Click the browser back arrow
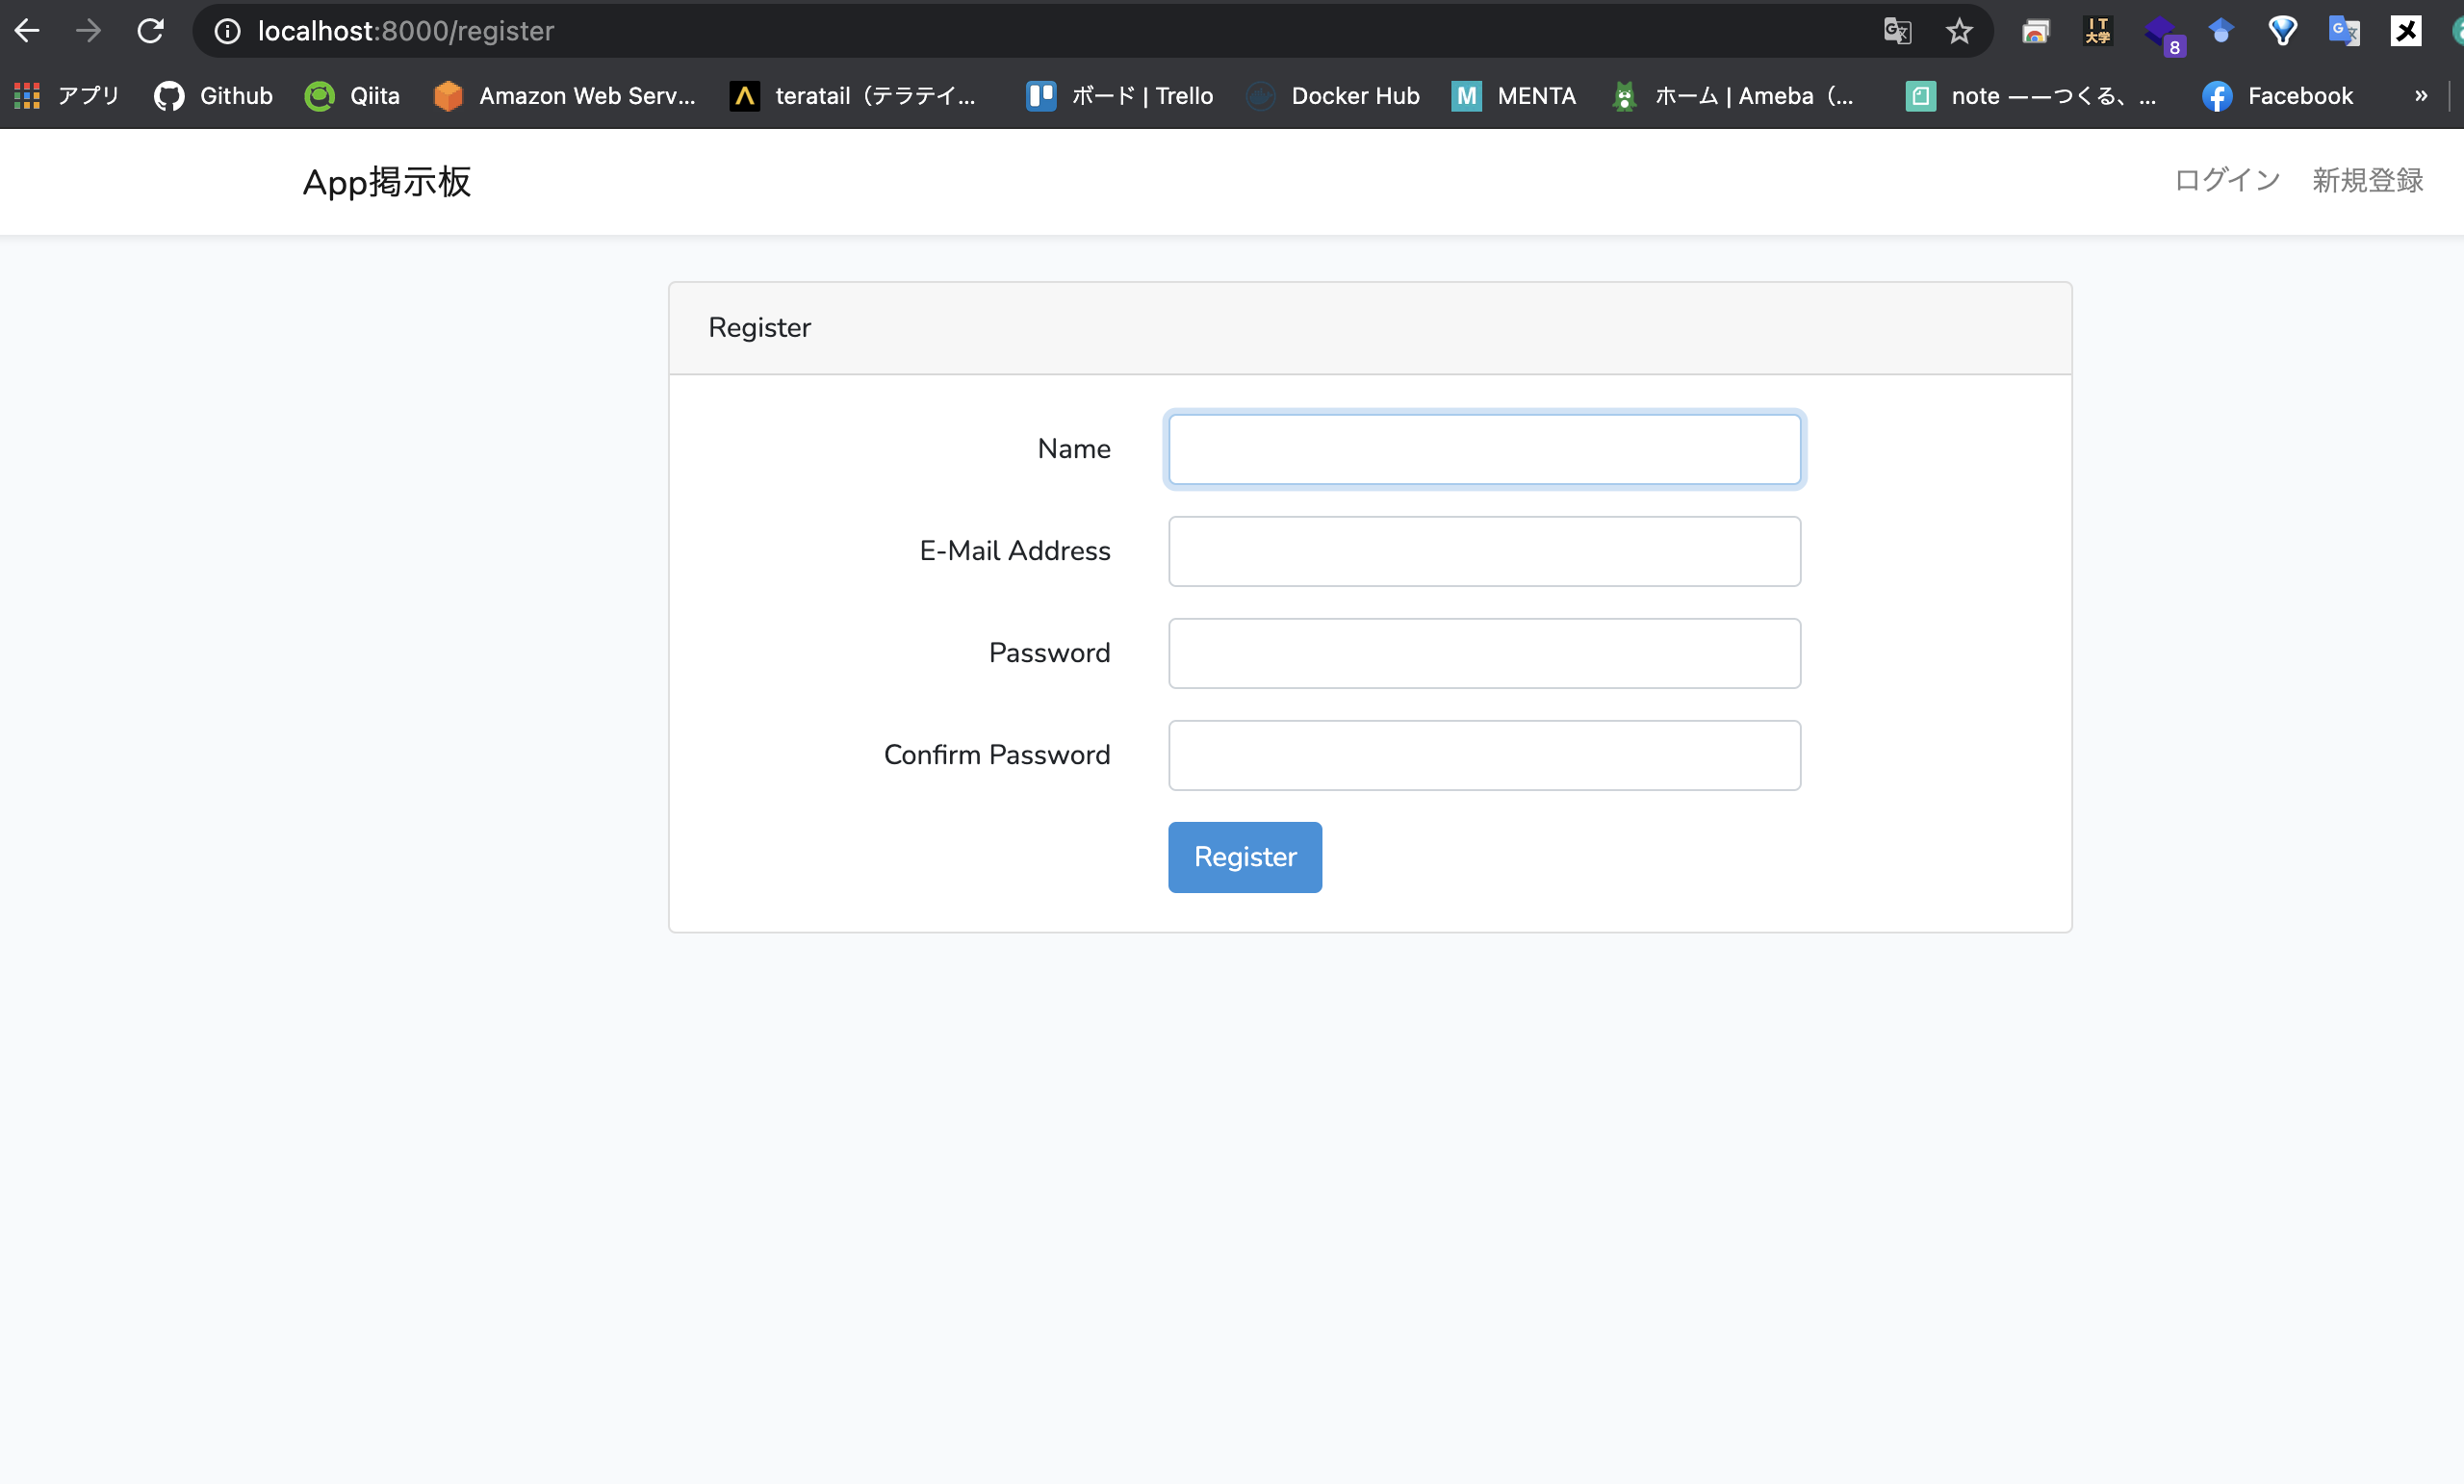The height and width of the screenshot is (1484, 2464). tap(27, 31)
